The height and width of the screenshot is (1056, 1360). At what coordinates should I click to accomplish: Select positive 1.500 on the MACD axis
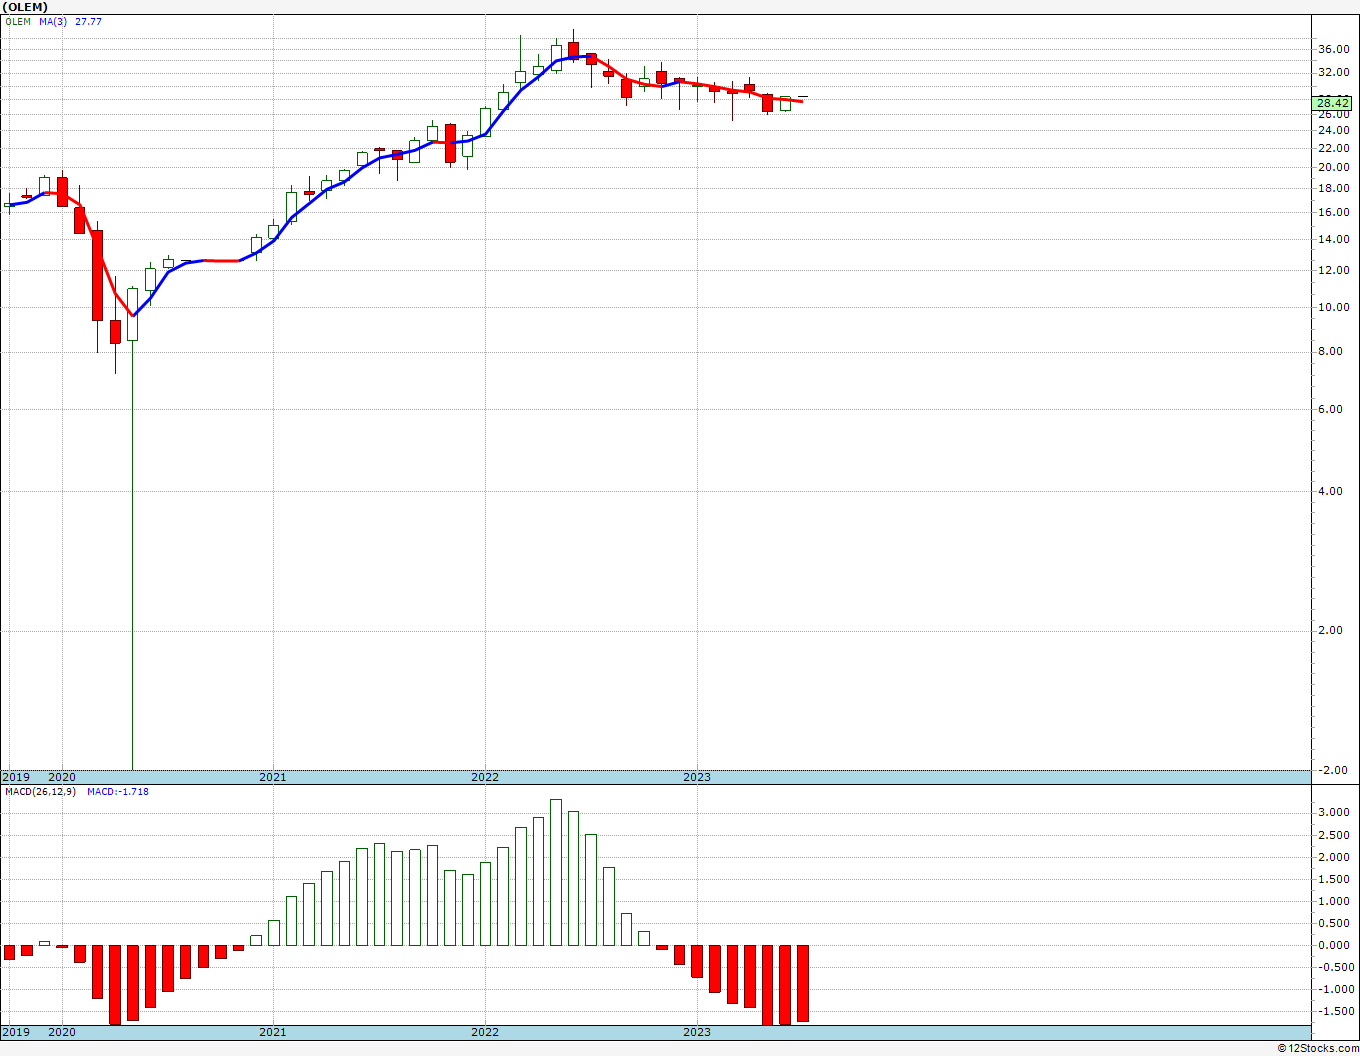click(x=1335, y=879)
